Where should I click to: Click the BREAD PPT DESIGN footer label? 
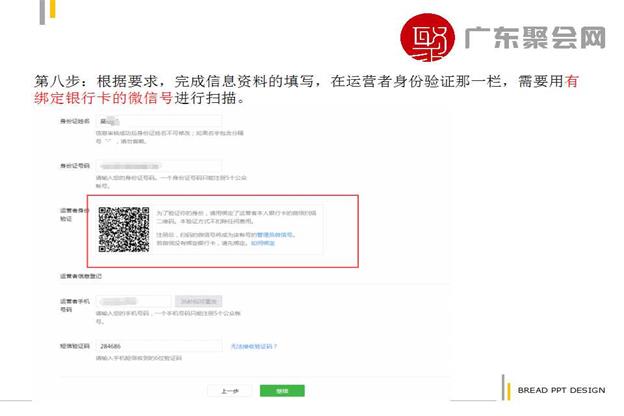(561, 390)
